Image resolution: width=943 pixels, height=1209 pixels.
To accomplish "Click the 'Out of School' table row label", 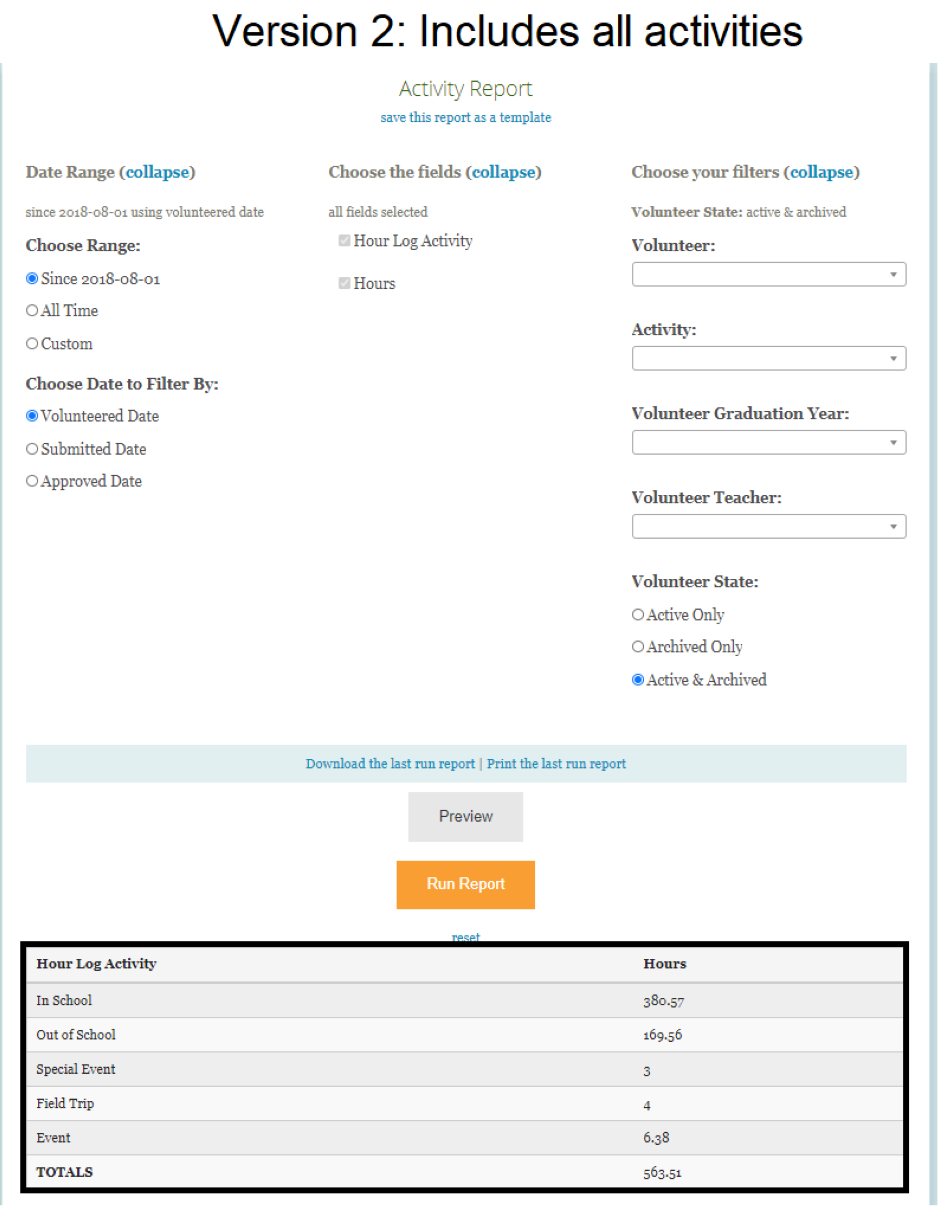I will (76, 1035).
